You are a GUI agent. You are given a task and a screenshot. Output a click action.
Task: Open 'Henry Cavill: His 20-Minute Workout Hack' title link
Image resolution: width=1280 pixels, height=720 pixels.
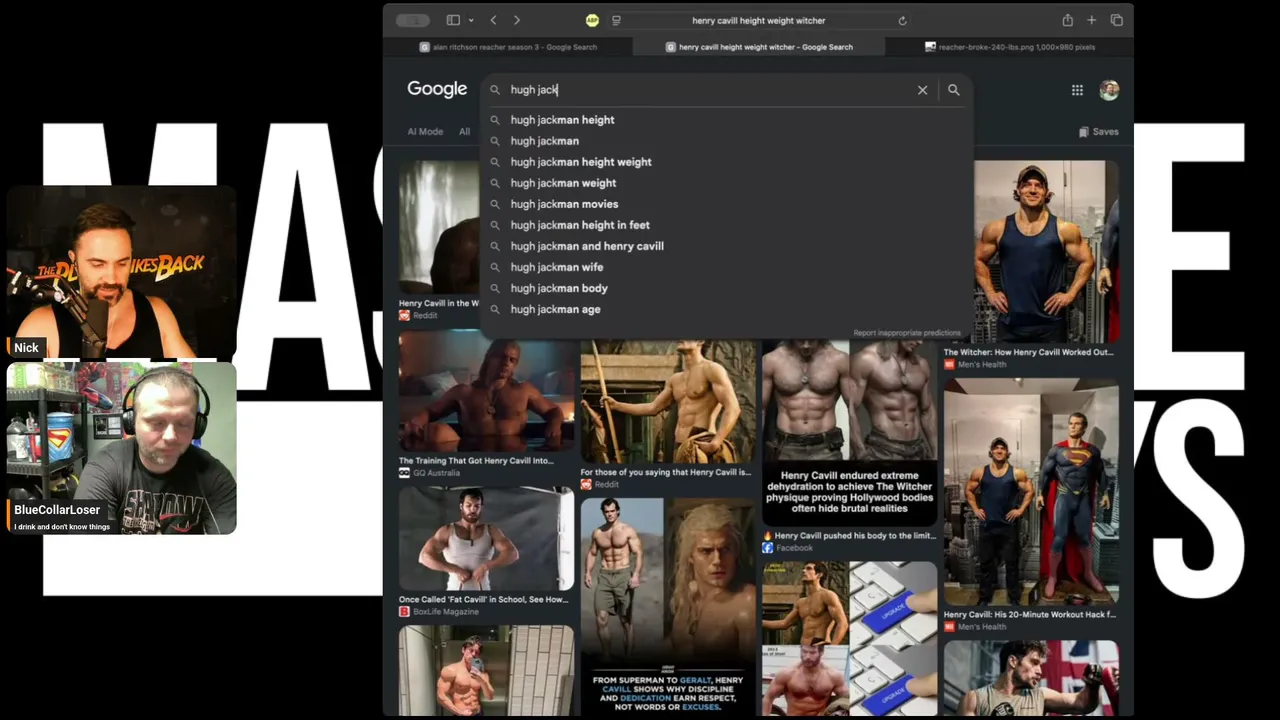tap(1030, 615)
